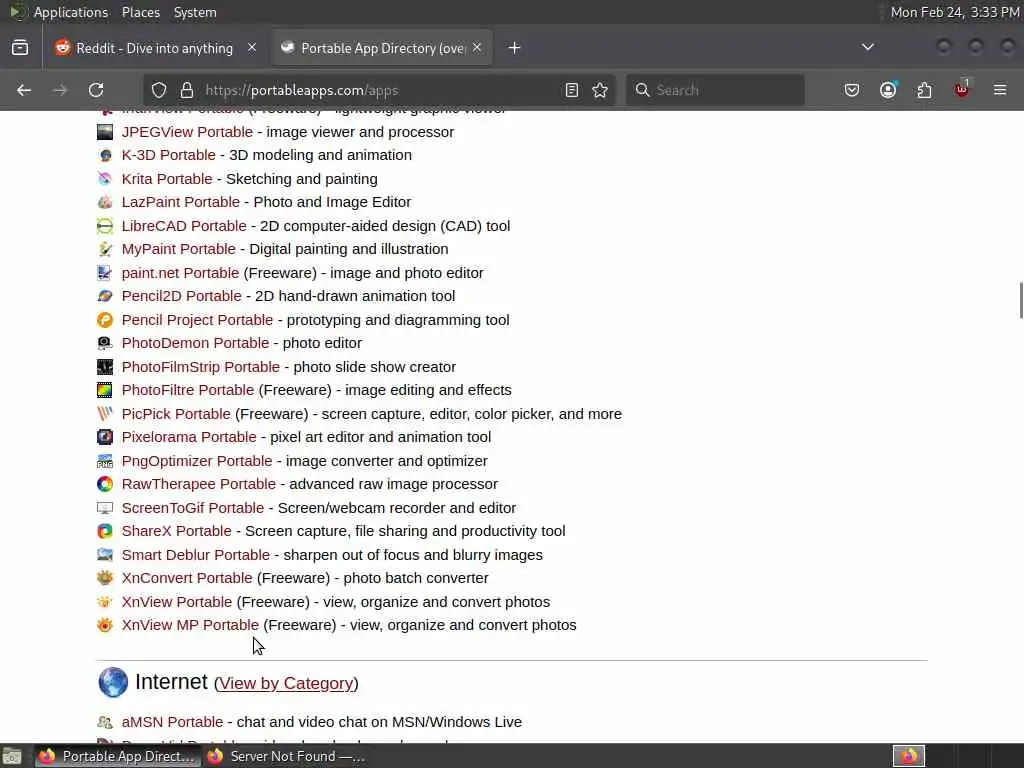
Task: Click the MyPaint Portable app icon
Action: click(x=104, y=249)
